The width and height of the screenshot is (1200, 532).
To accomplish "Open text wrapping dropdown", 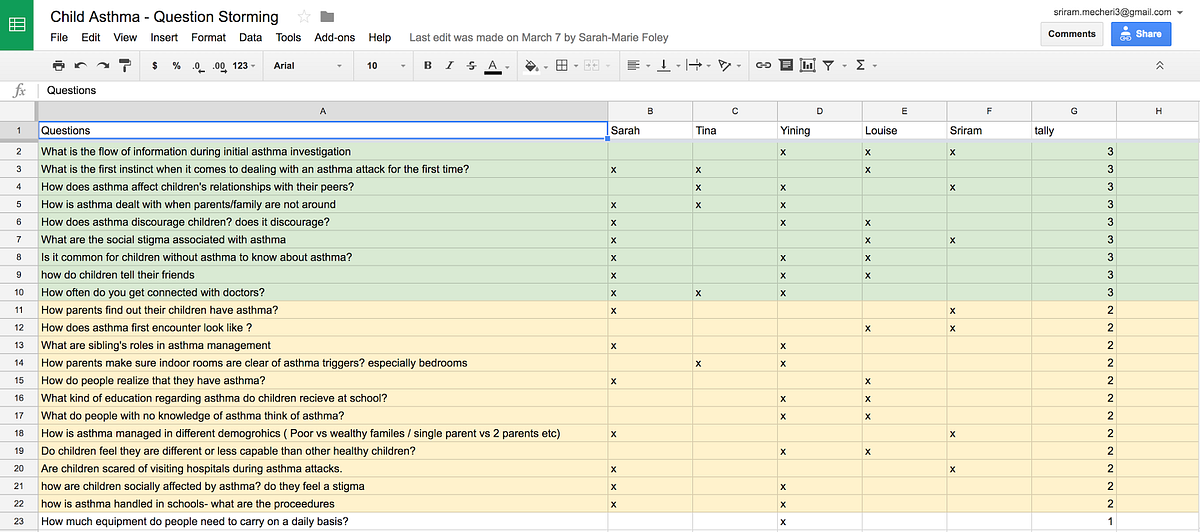I will click(x=696, y=65).
